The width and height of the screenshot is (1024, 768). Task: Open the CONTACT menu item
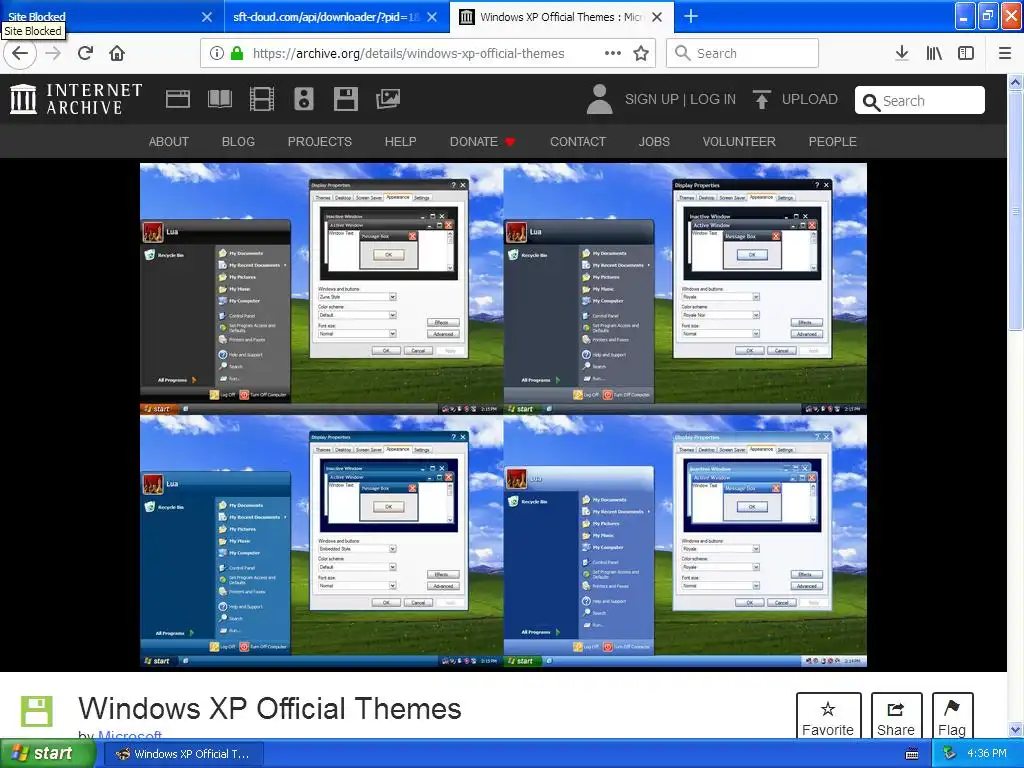tap(577, 141)
